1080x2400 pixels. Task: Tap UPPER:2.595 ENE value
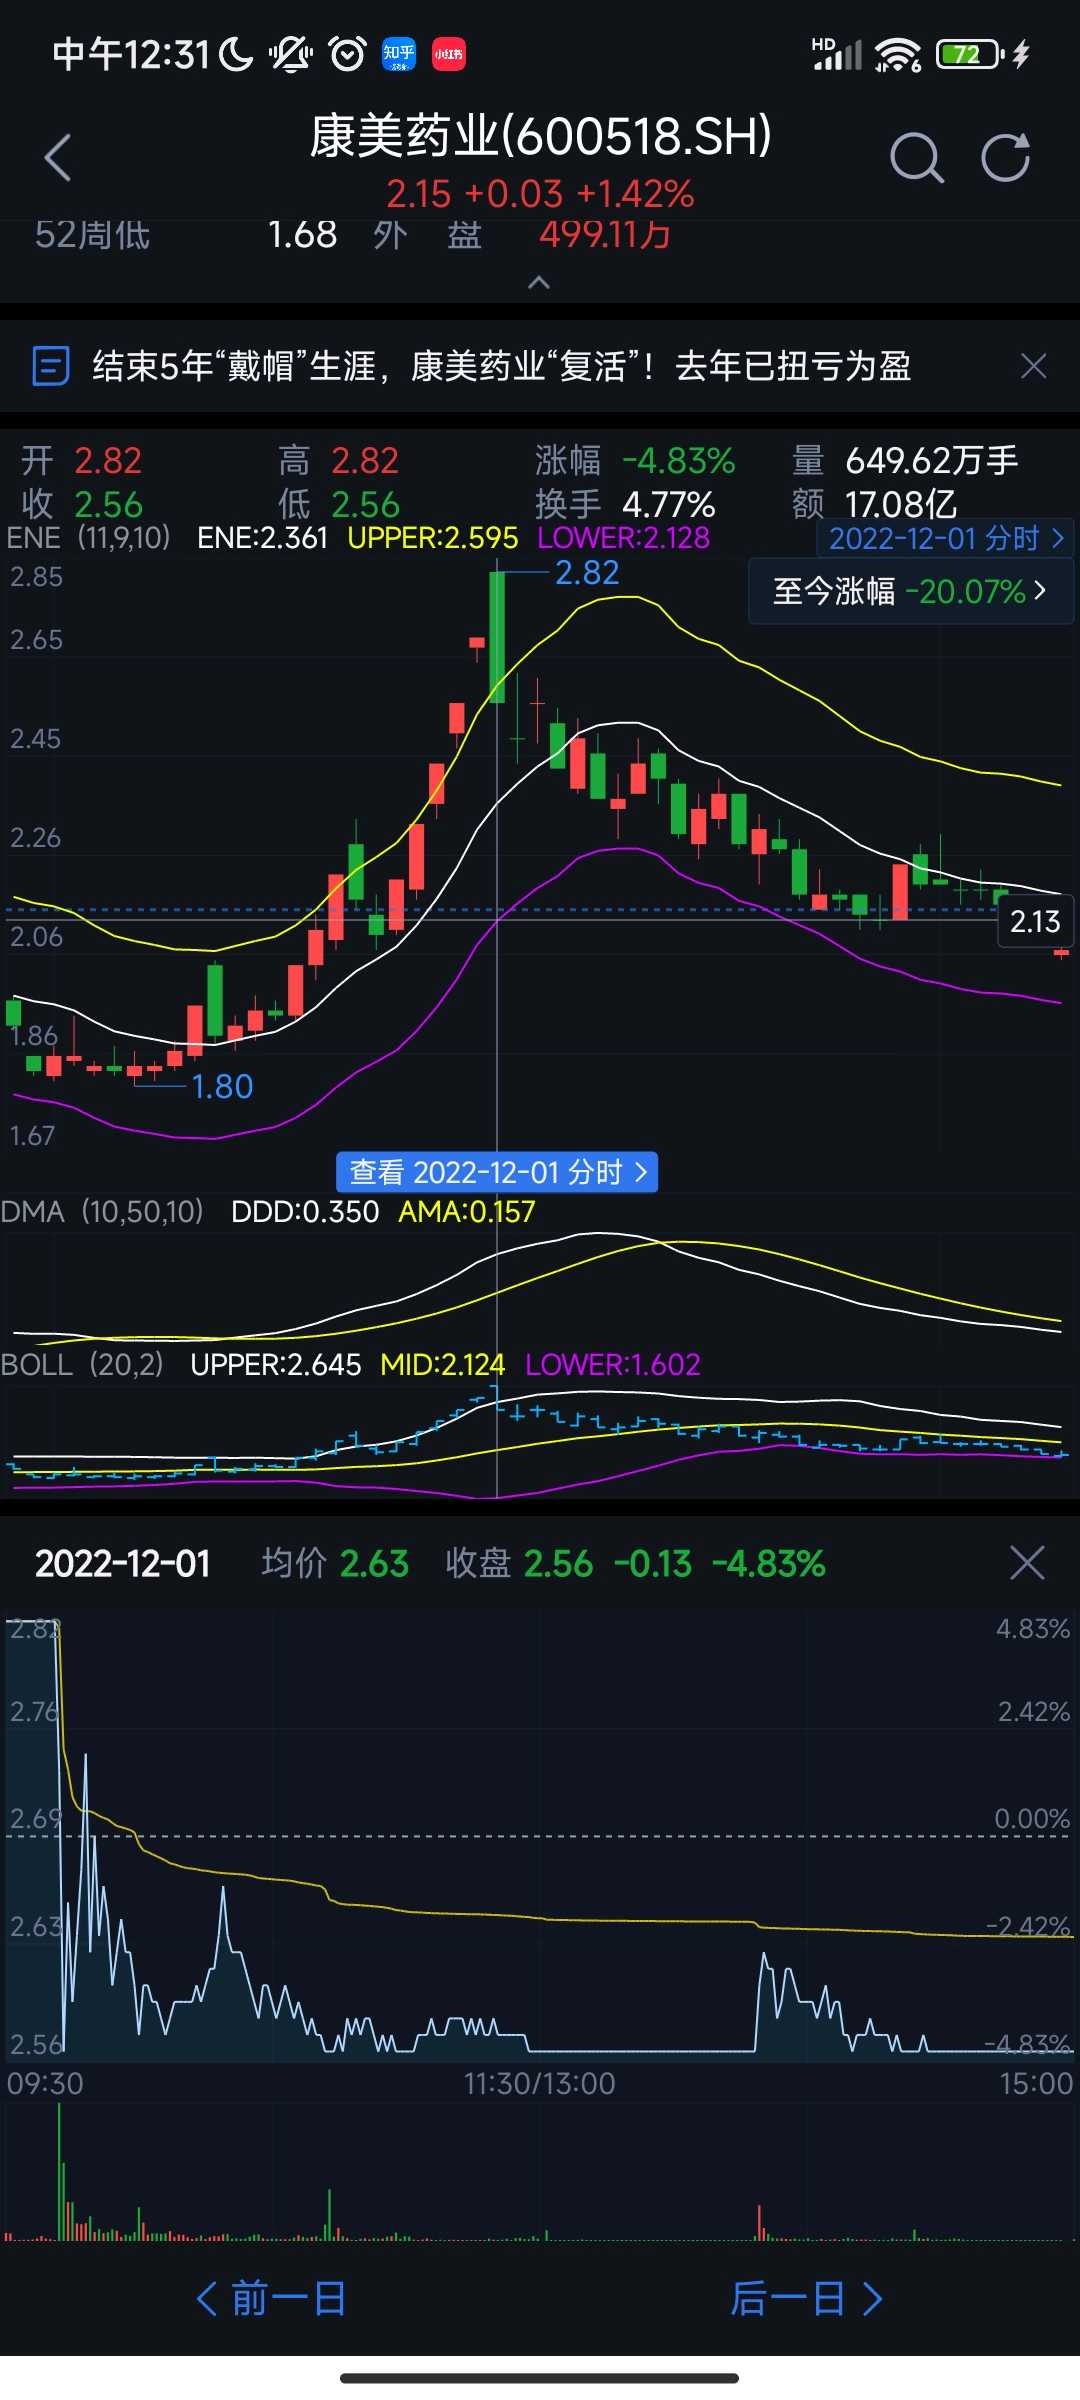point(433,538)
